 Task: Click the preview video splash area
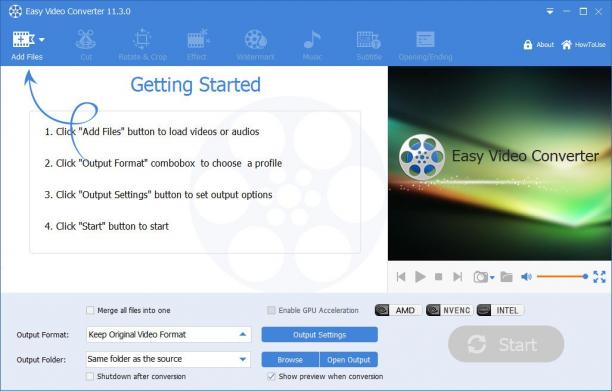pyautogui.click(x=500, y=163)
